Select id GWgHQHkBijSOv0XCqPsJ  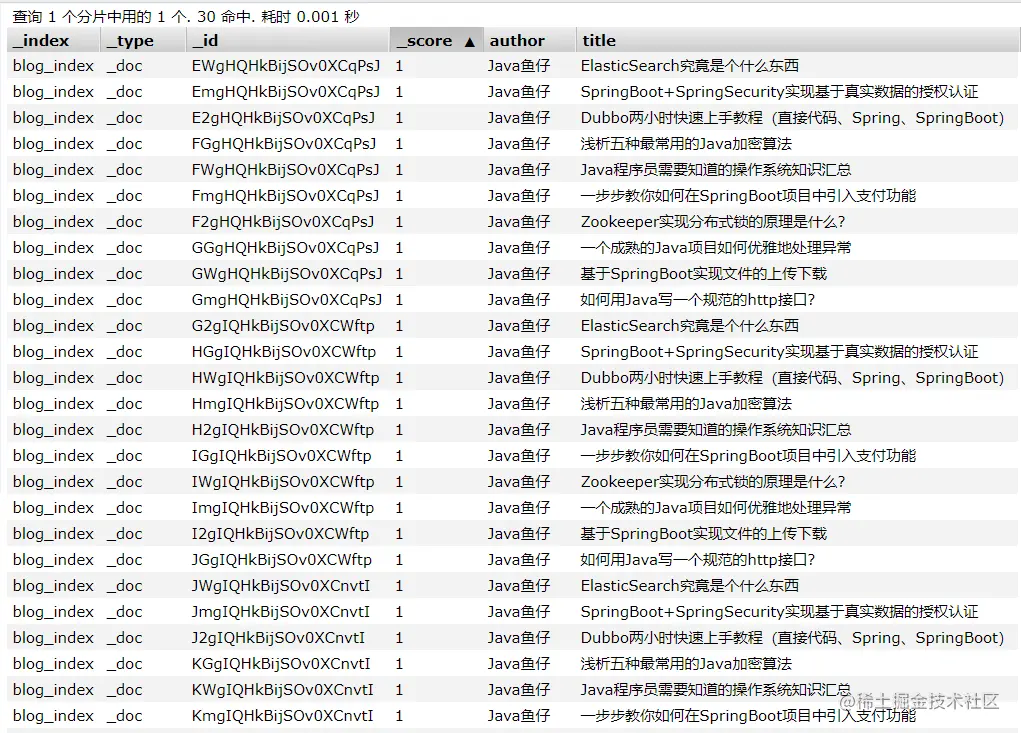[287, 274]
